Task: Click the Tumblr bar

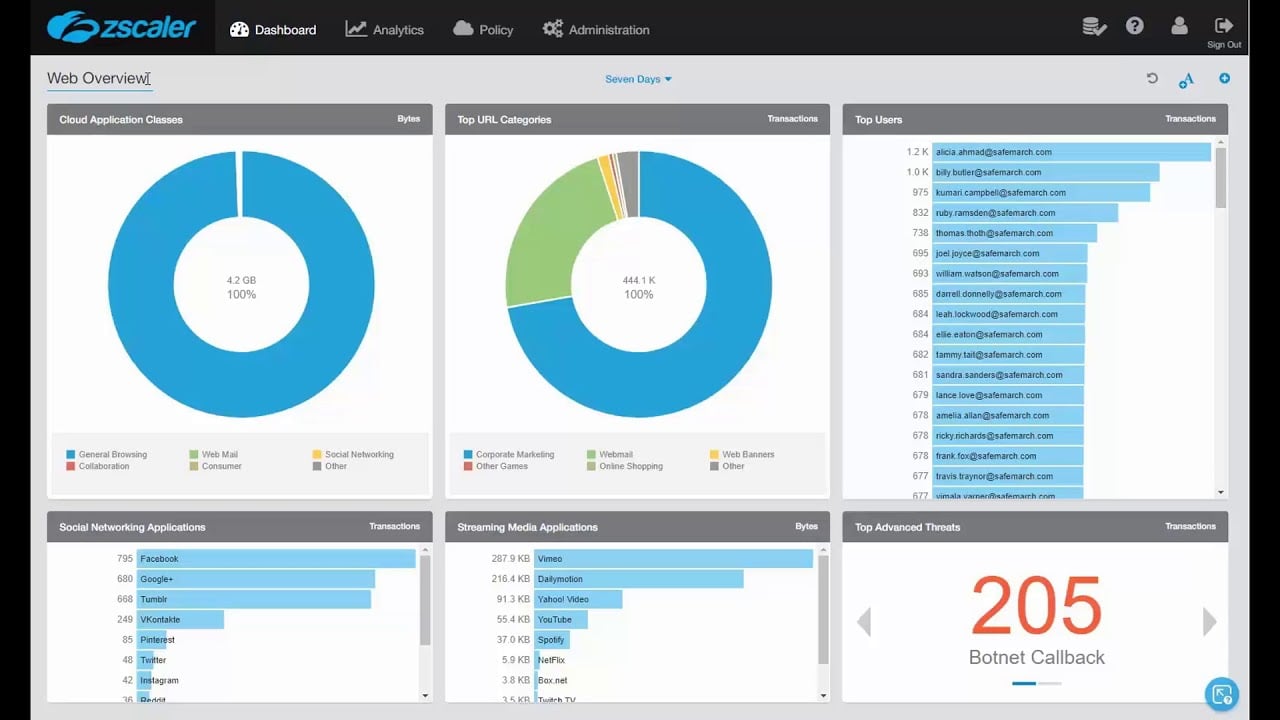Action: point(254,599)
